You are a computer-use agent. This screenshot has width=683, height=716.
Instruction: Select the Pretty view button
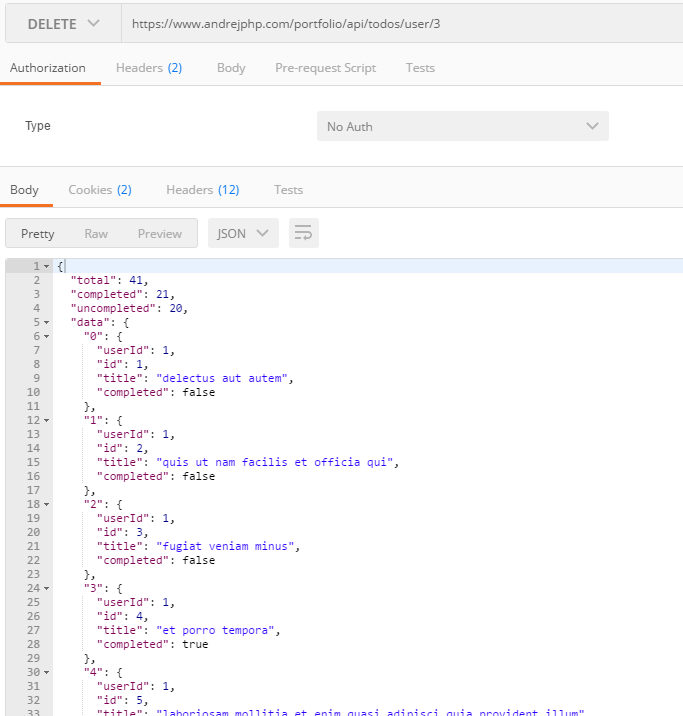coord(37,234)
